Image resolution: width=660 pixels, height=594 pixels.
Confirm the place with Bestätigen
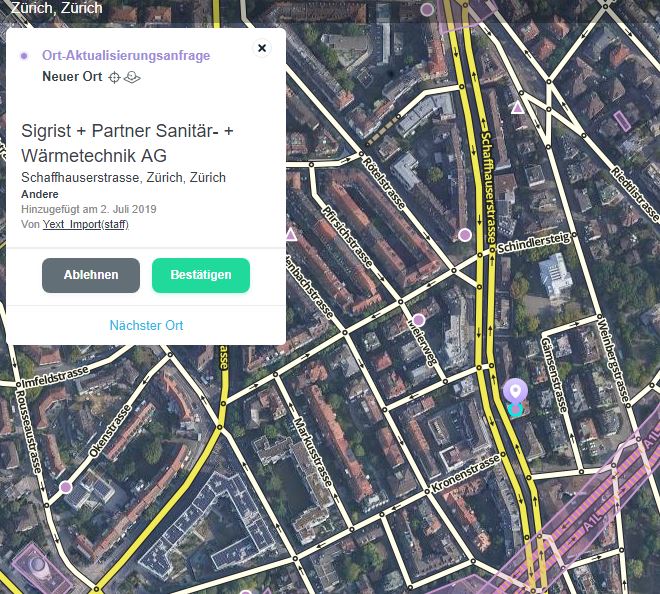click(201, 275)
